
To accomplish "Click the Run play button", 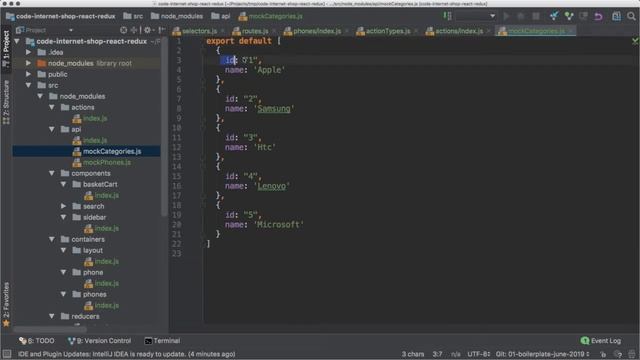I will 507,16.
